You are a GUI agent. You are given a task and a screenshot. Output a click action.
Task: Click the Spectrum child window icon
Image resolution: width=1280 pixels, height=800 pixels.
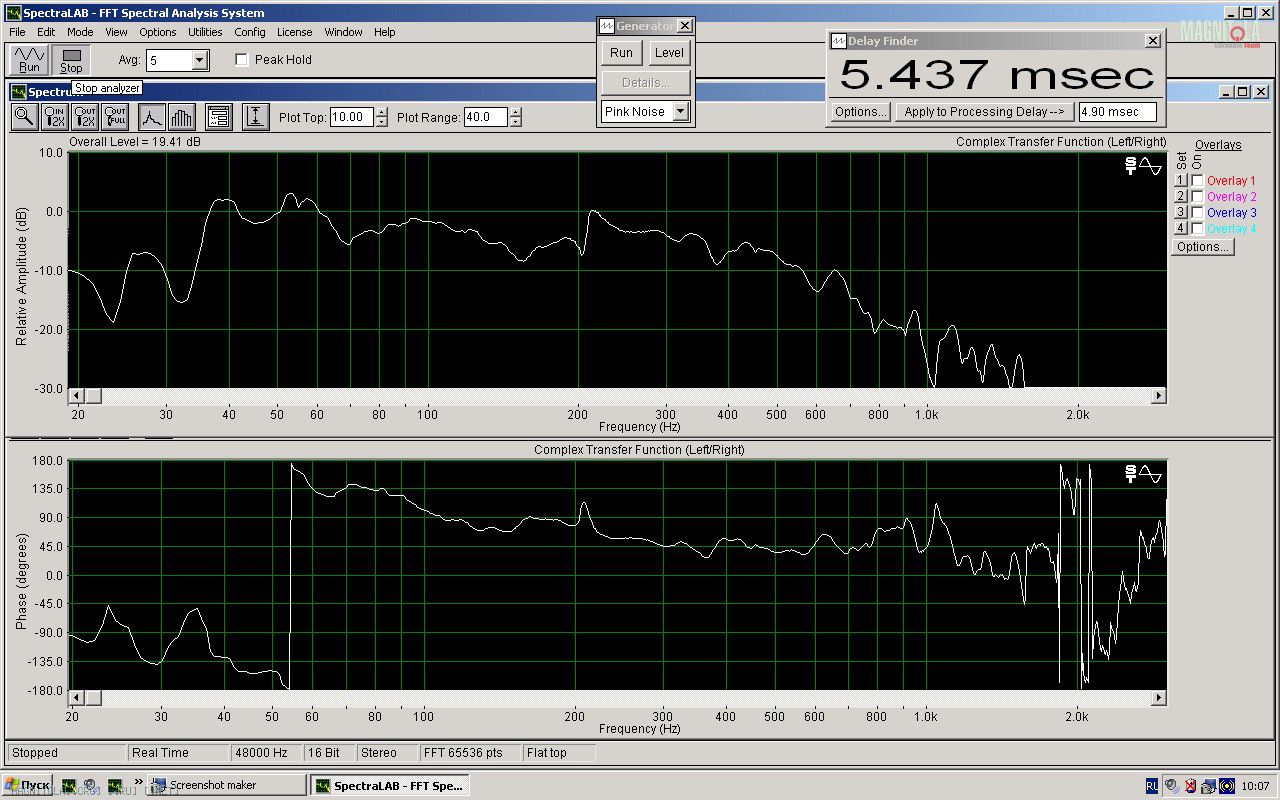point(18,91)
